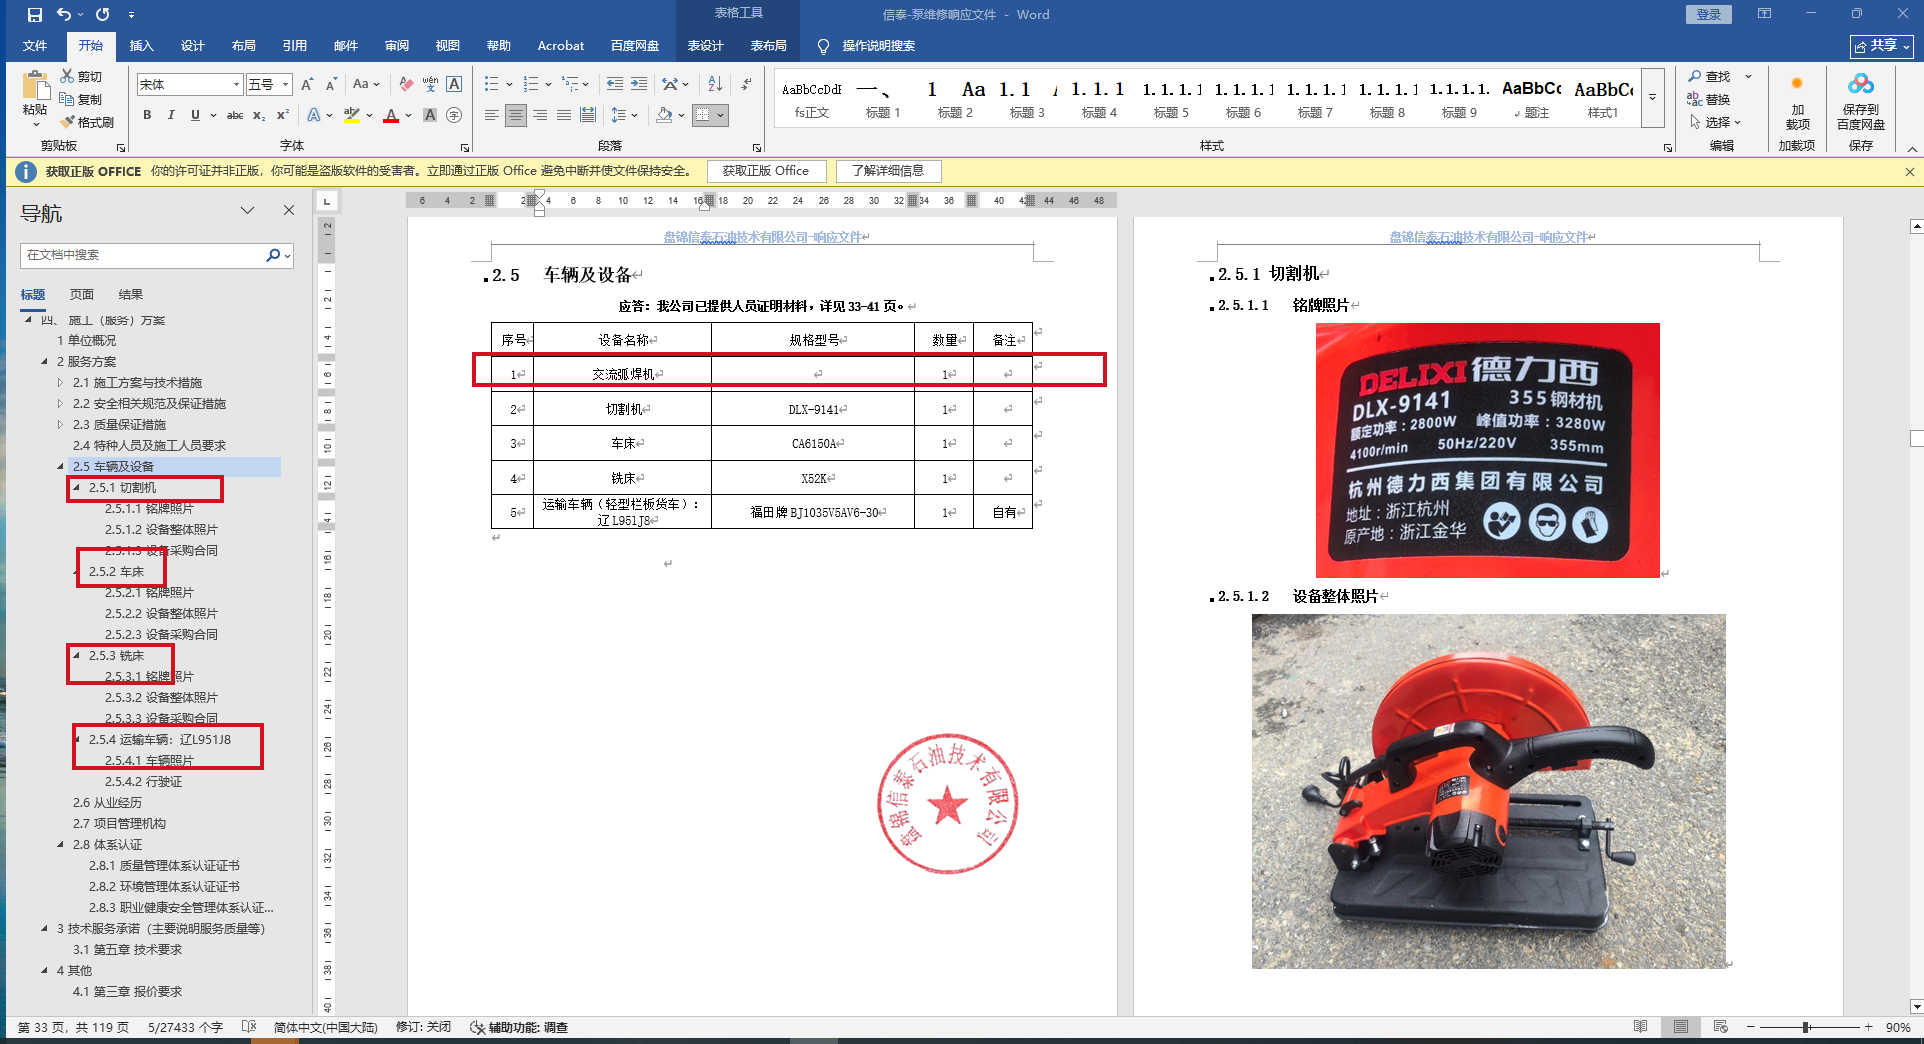Expand the 2.1 施工方案与技术措施 node
1924x1044 pixels.
click(60, 383)
